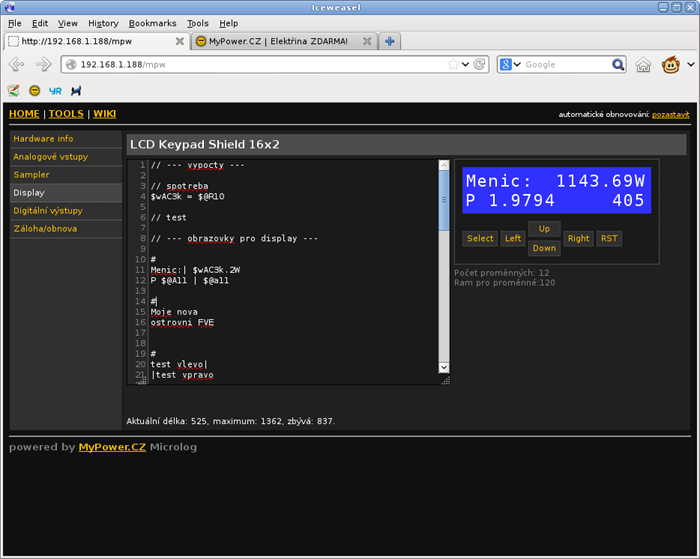Click into the Google search field
Screen dimensions: 700x559
565,64
